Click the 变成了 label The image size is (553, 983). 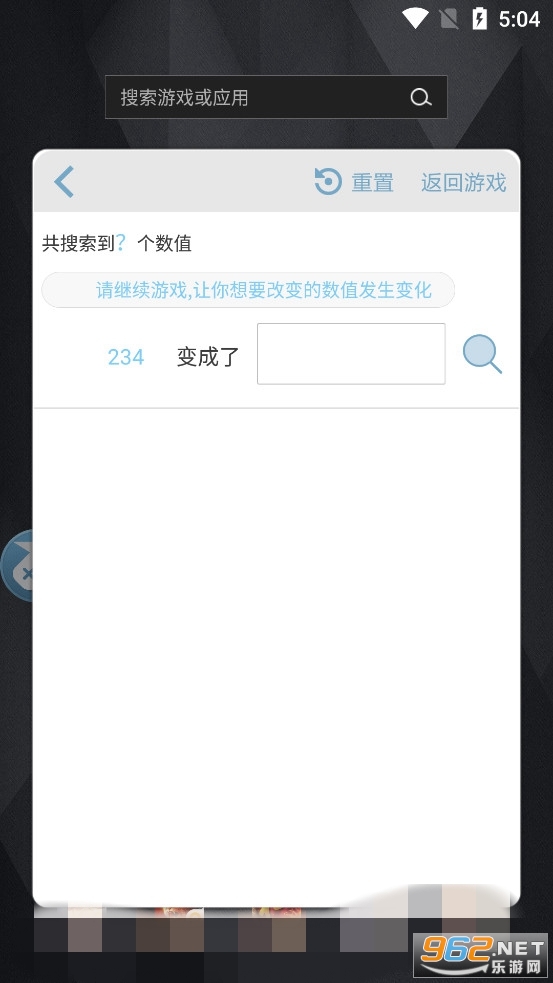pos(208,357)
